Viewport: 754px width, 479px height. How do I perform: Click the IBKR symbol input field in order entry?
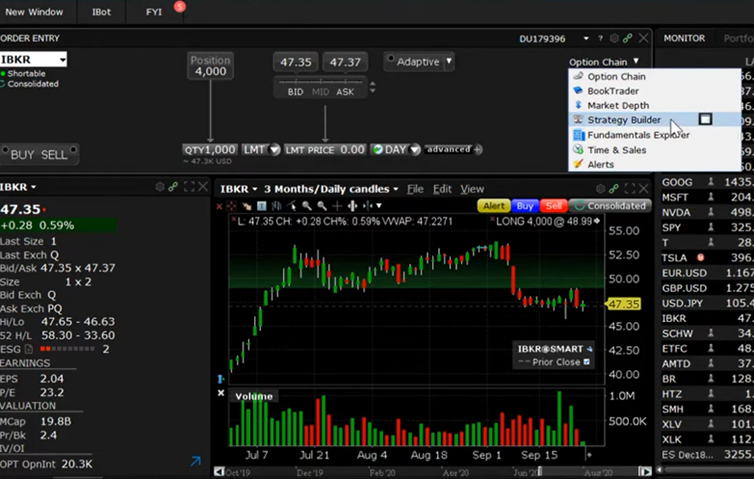[30, 60]
